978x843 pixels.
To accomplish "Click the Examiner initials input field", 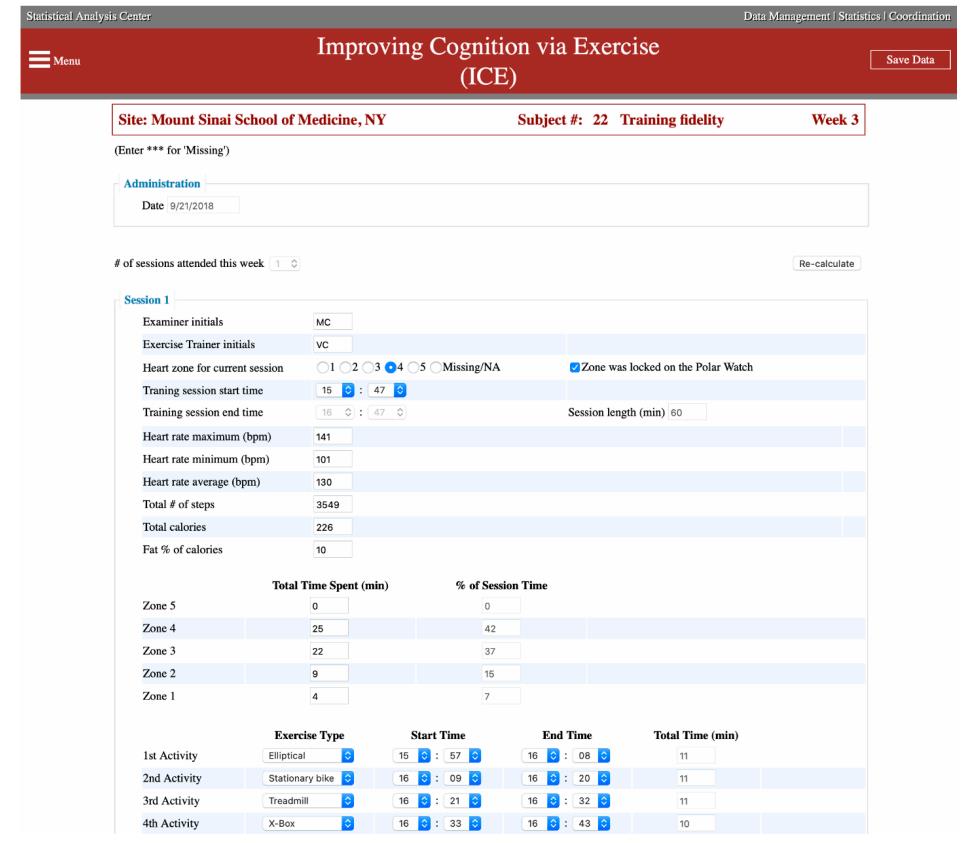I will (333, 322).
